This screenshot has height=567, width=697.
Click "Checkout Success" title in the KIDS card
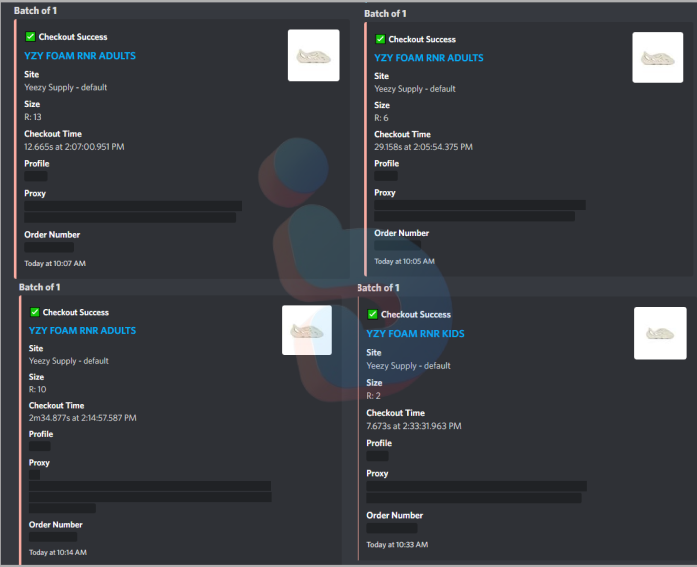point(416,315)
